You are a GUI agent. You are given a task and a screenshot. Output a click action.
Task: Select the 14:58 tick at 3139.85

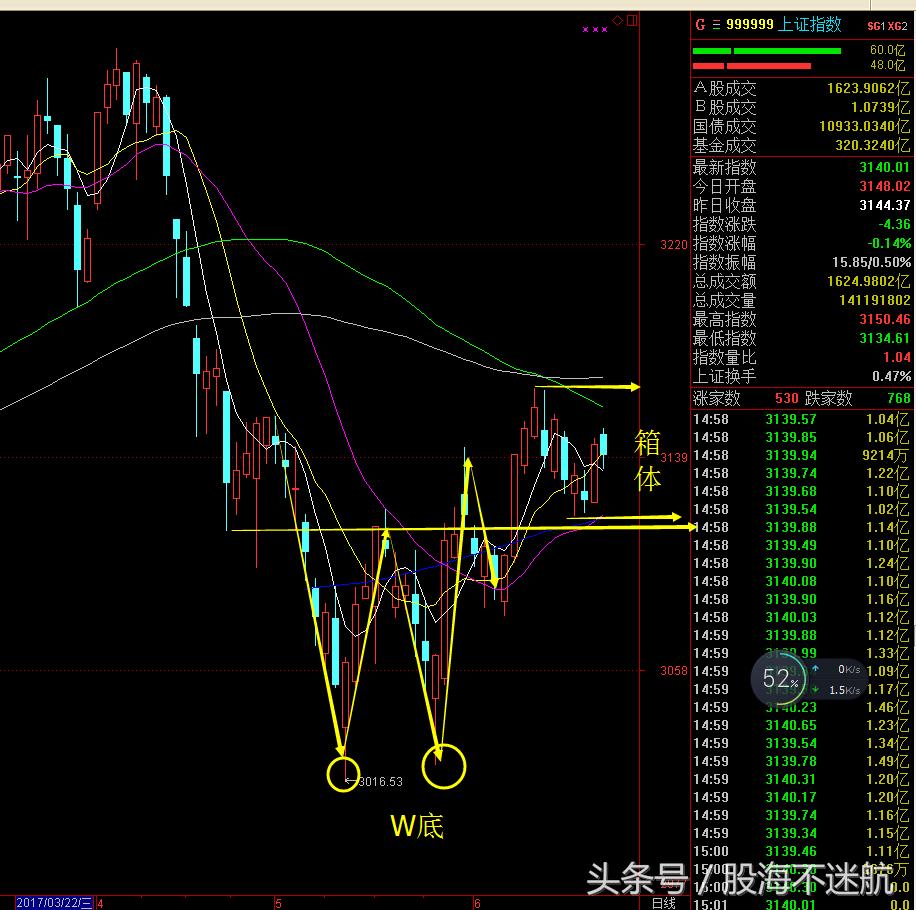802,437
